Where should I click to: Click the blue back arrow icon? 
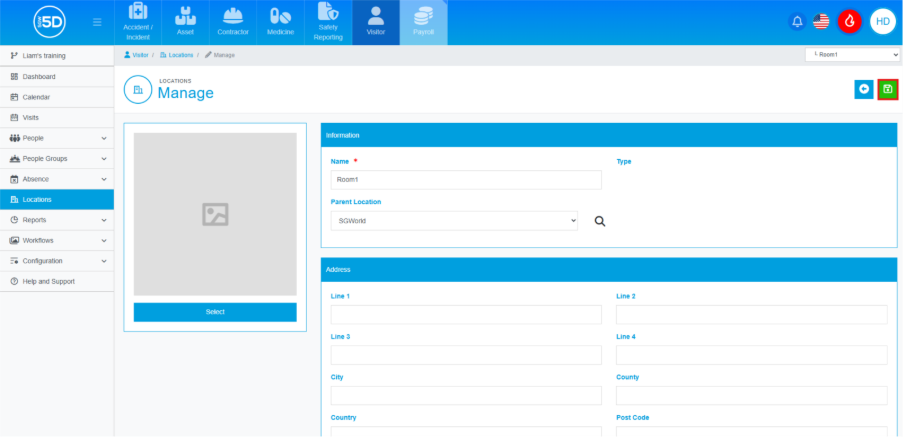coord(864,90)
